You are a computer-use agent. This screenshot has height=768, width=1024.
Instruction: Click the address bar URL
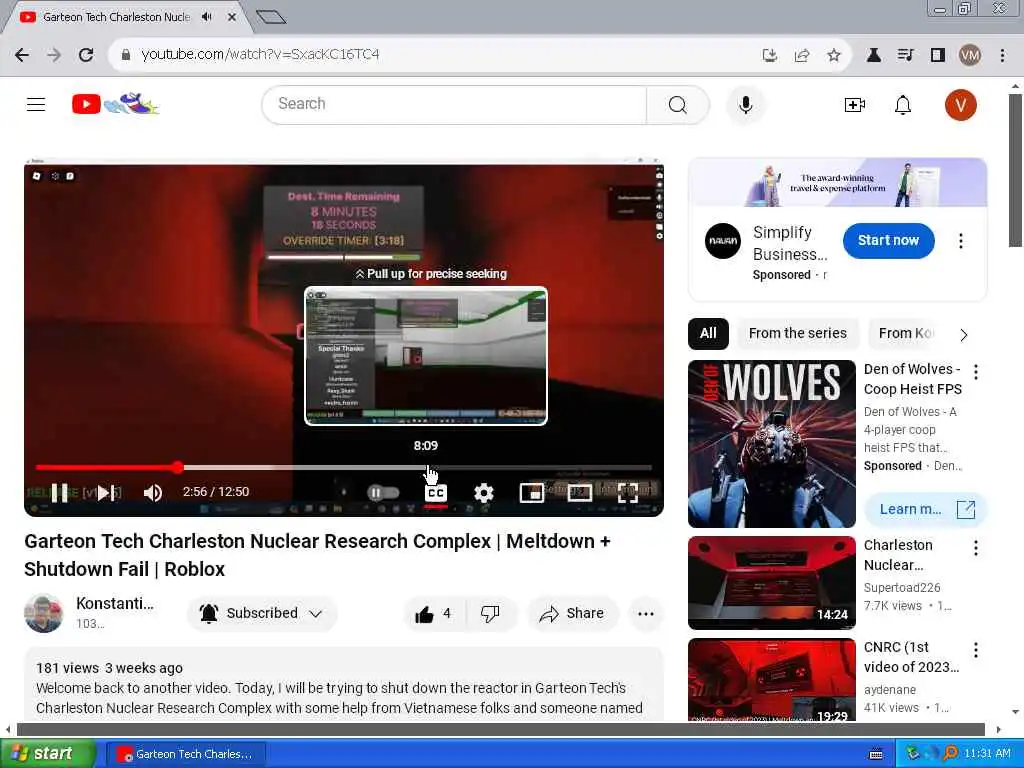pyautogui.click(x=260, y=54)
